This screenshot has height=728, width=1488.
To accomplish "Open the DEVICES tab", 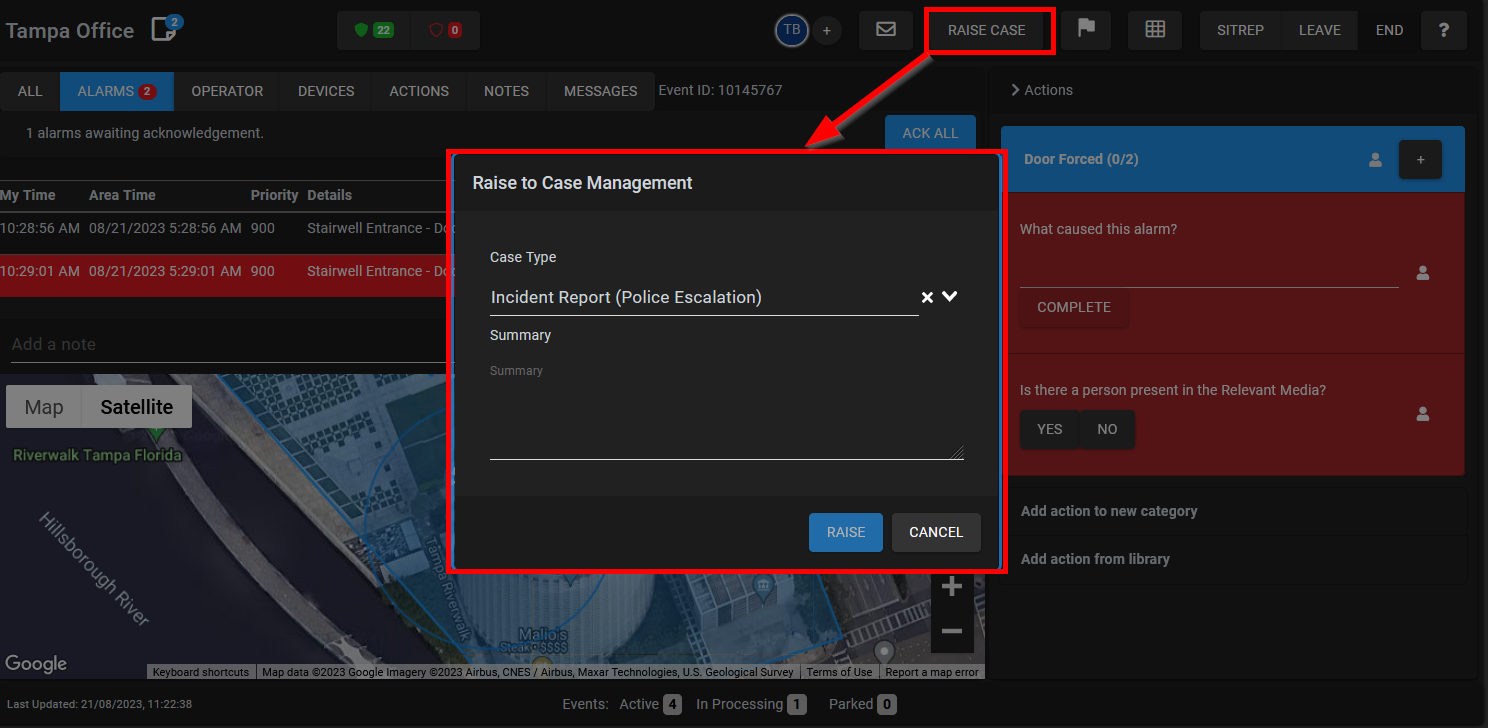I will click(326, 91).
